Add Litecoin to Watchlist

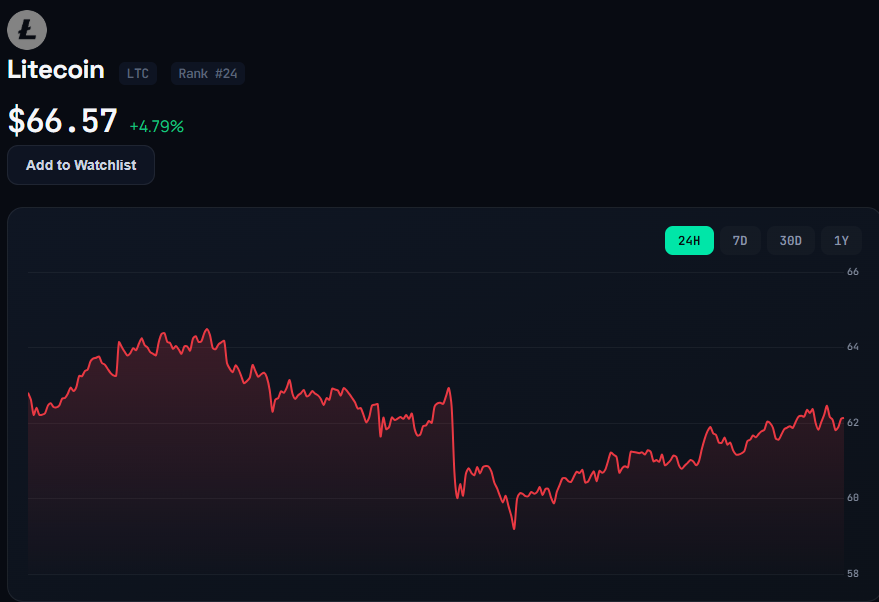pyautogui.click(x=81, y=165)
